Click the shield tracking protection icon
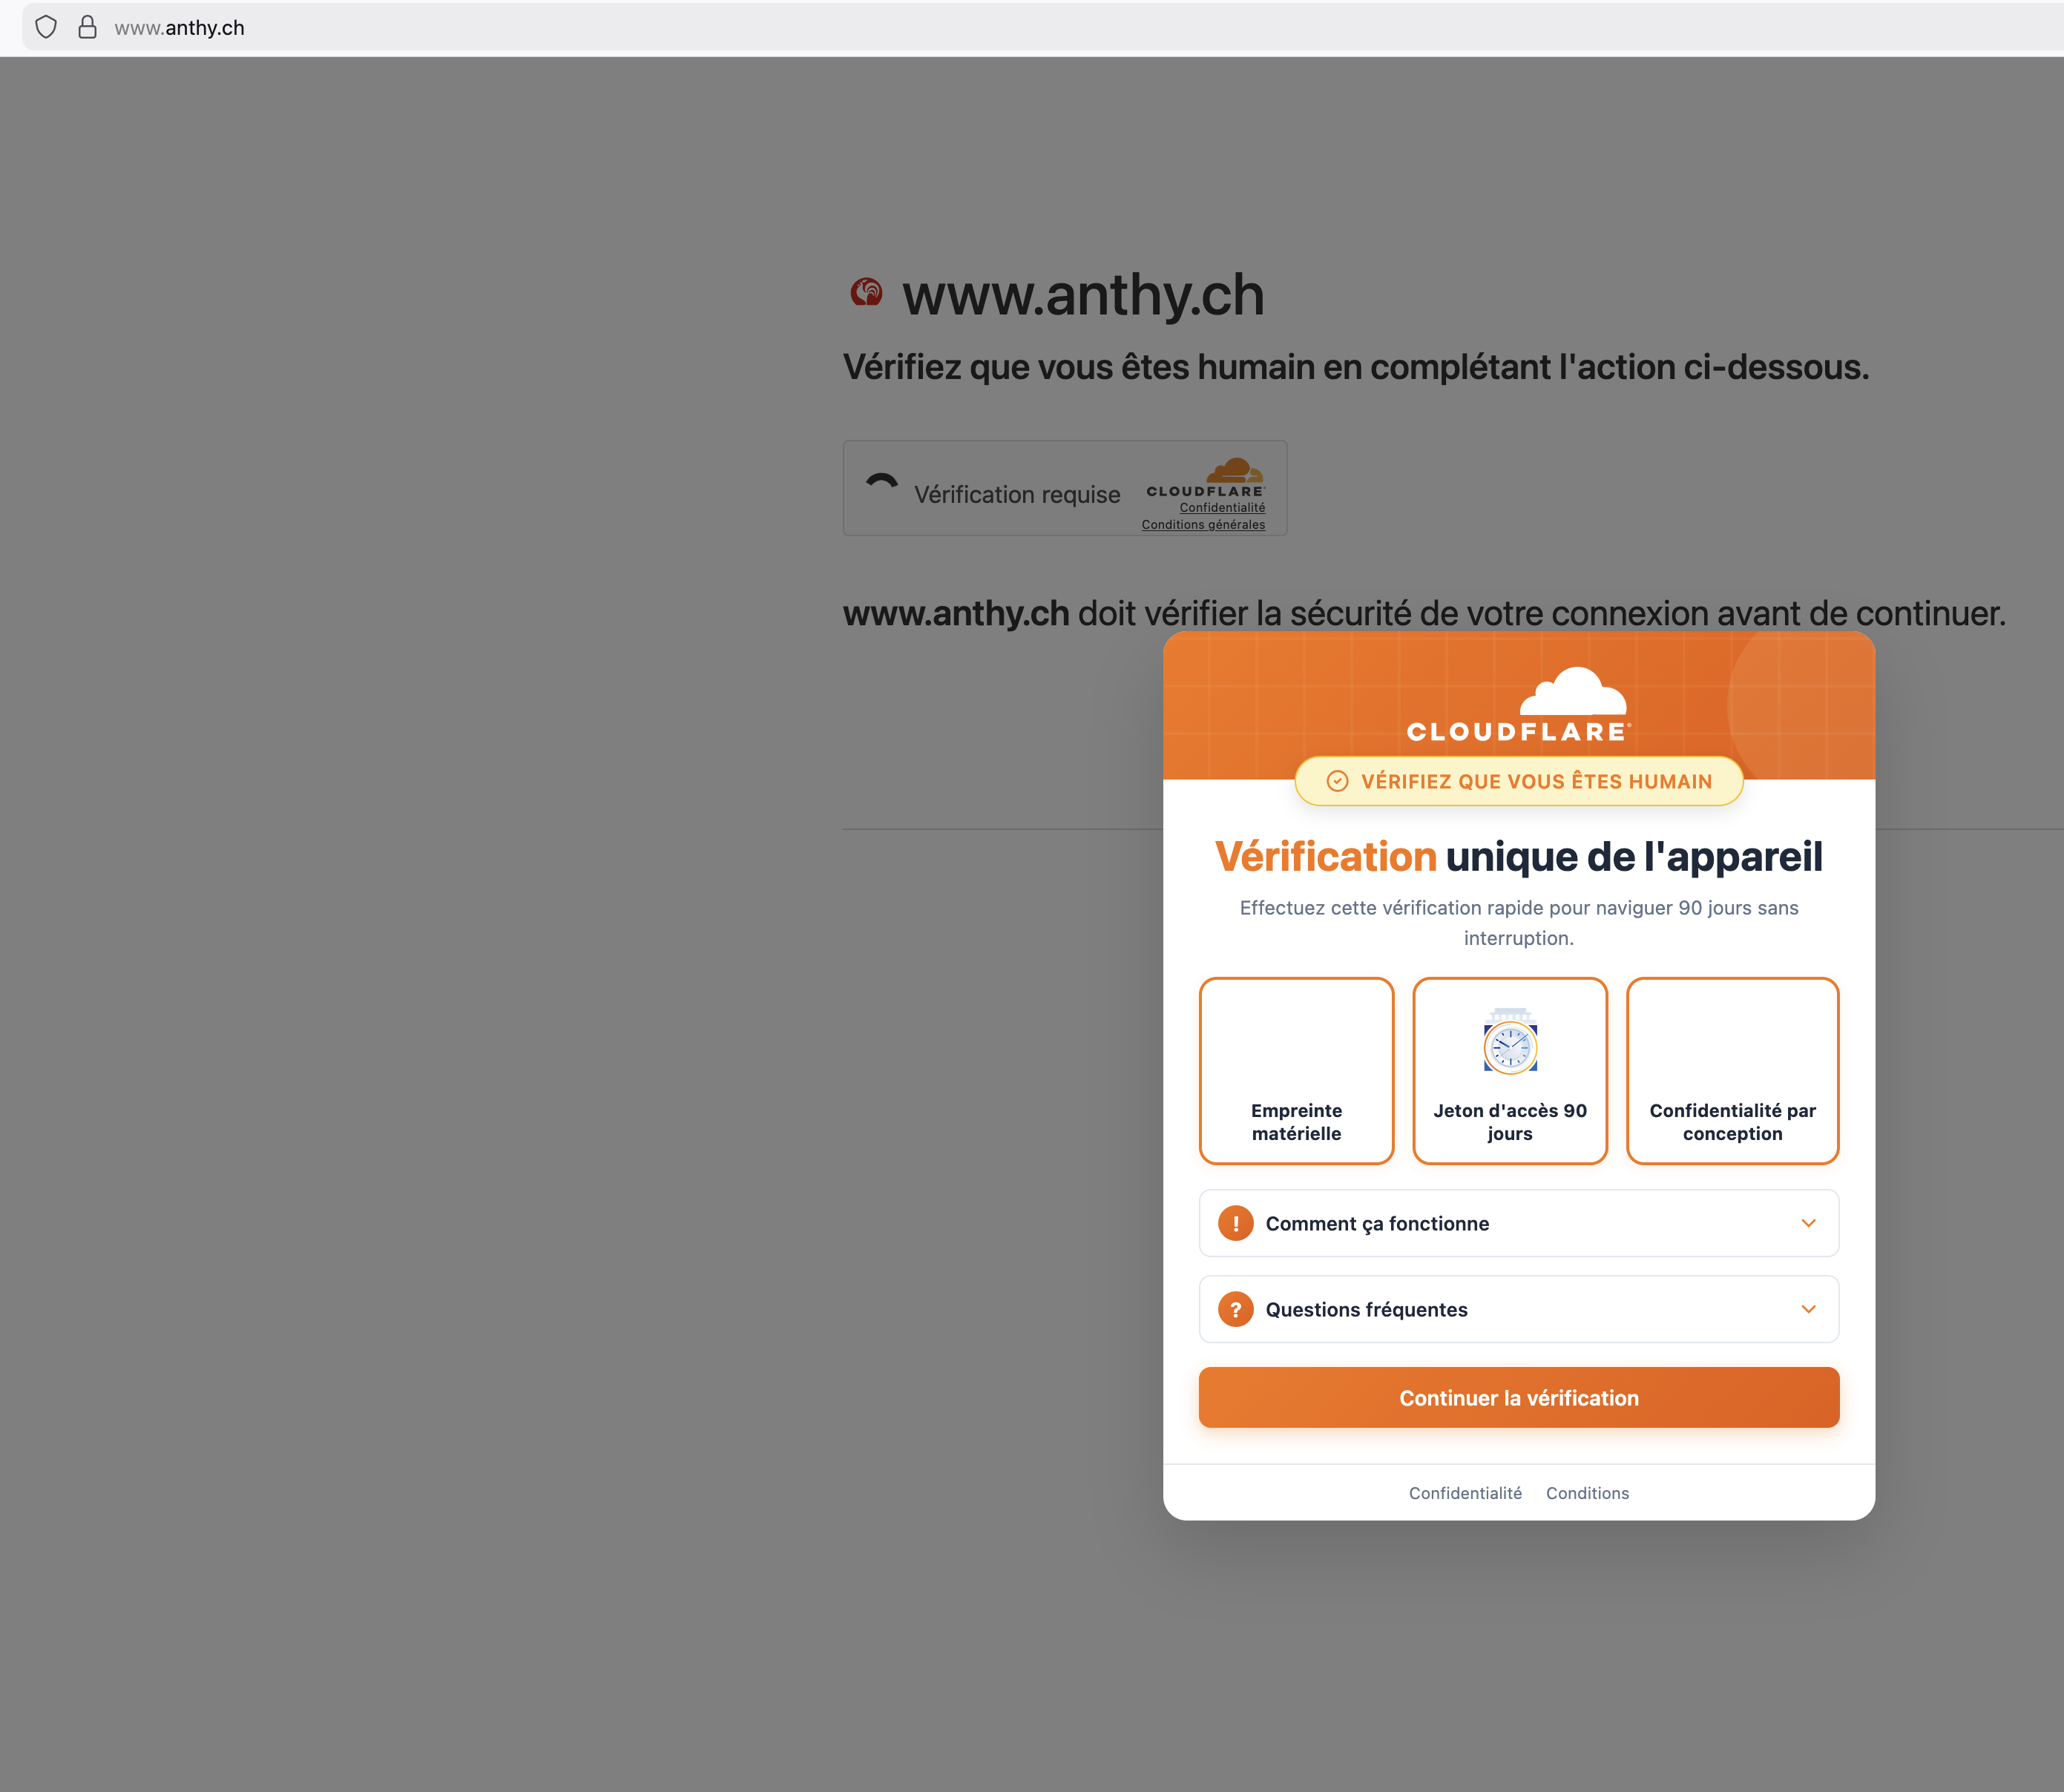This screenshot has width=2064, height=1792. [x=46, y=27]
